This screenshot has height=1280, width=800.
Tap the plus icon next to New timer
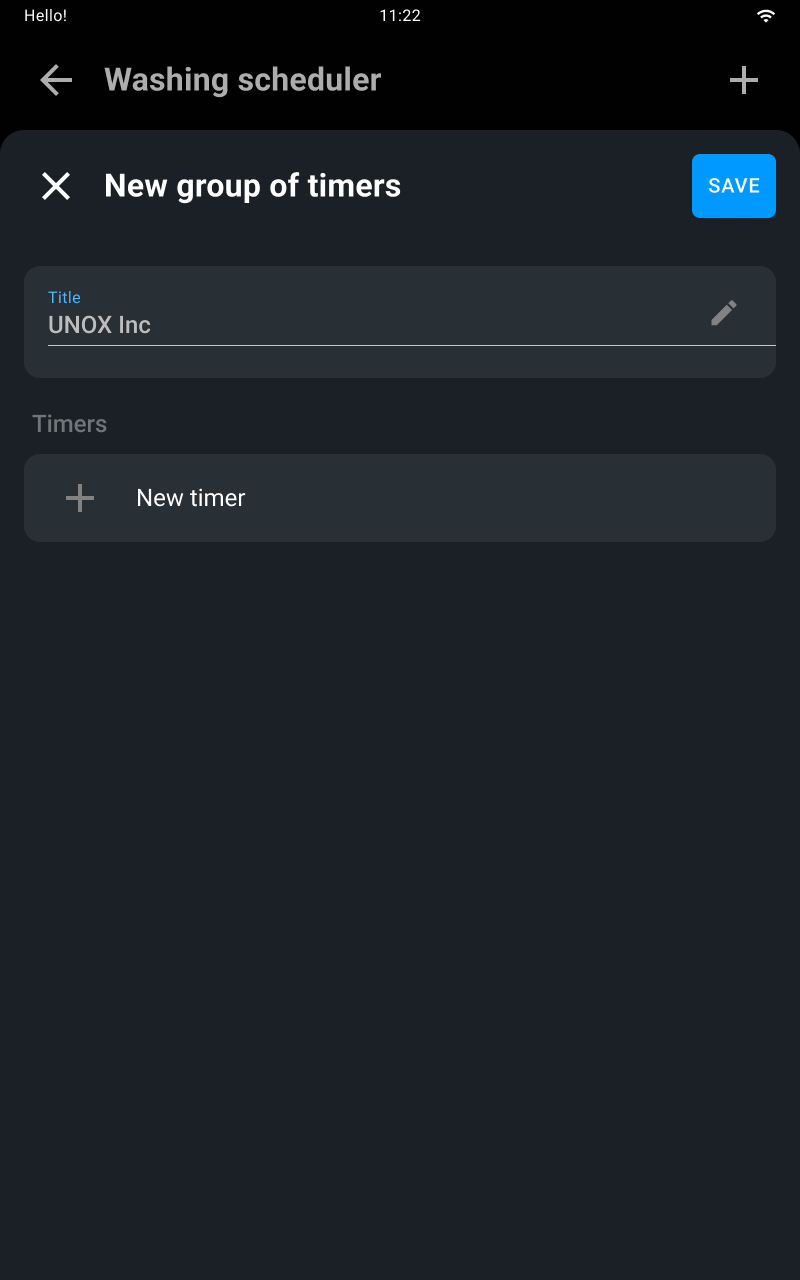[80, 498]
